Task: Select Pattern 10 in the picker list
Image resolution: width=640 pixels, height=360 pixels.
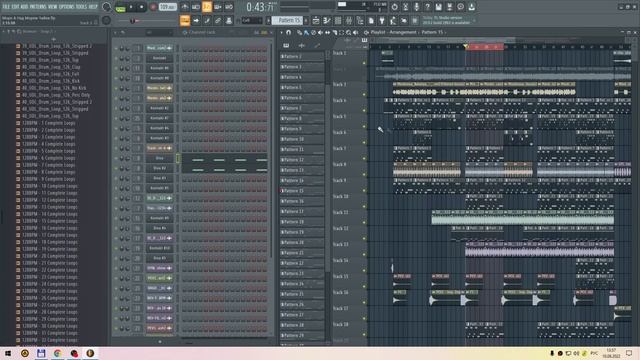Action: (302, 139)
